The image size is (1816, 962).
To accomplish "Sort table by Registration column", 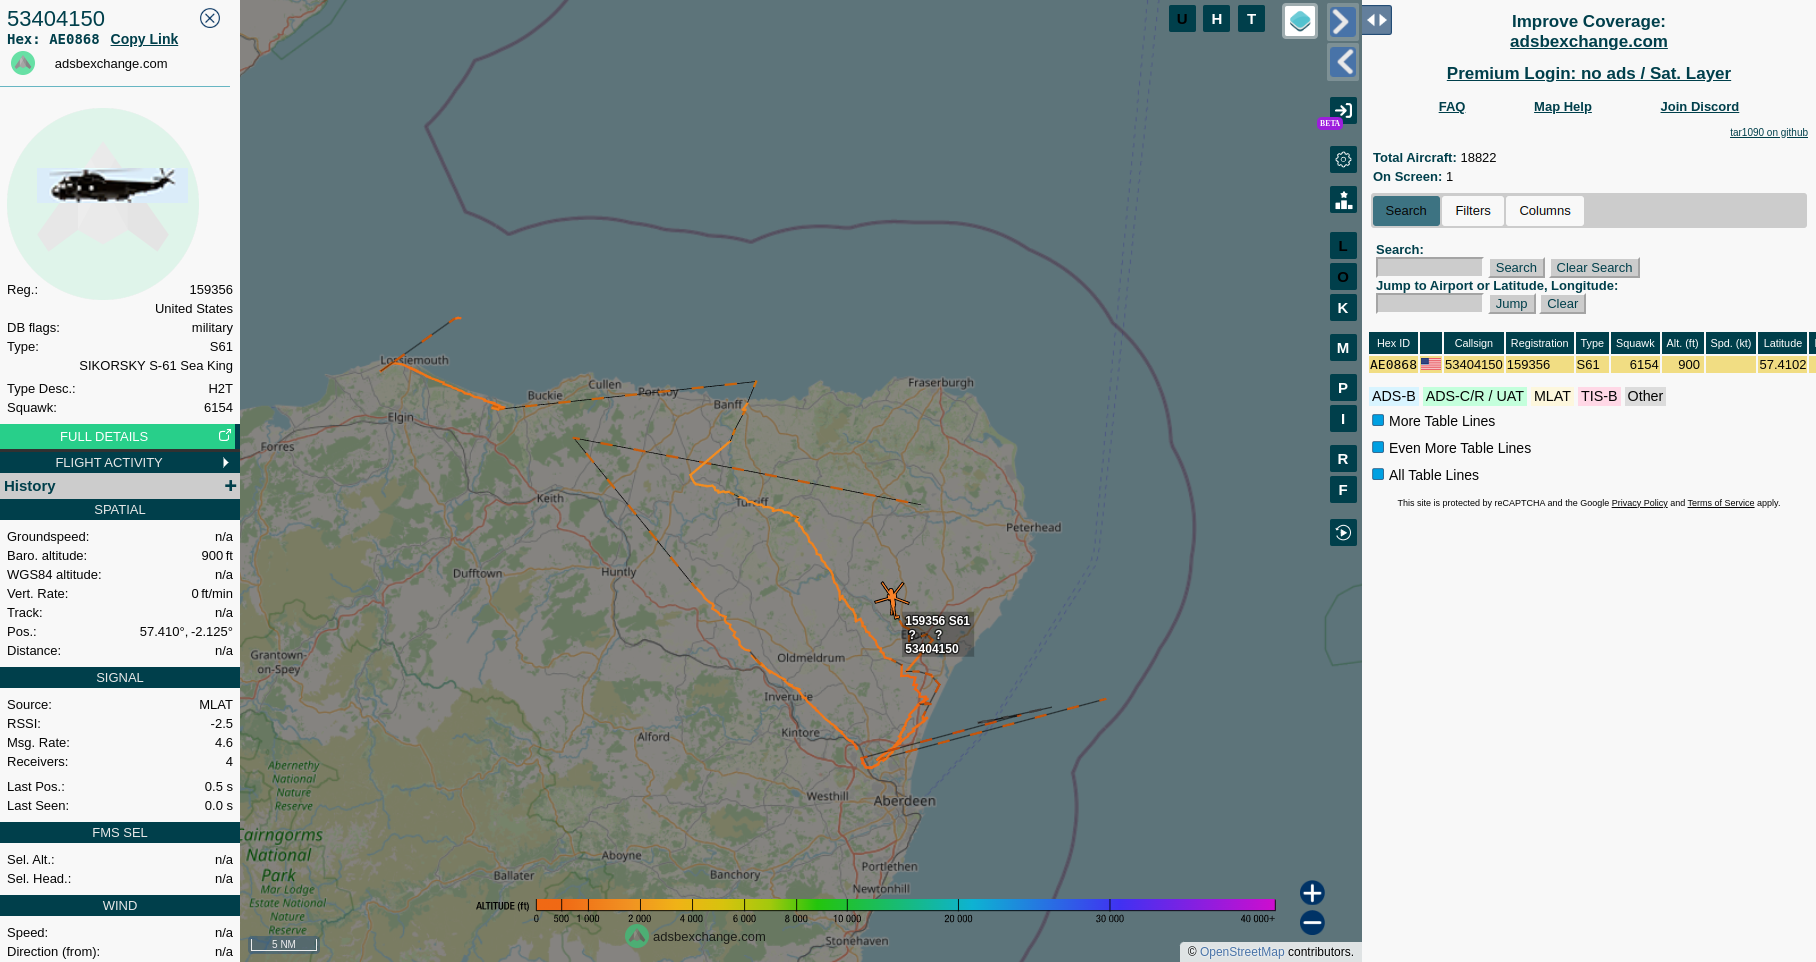I will point(1539,343).
